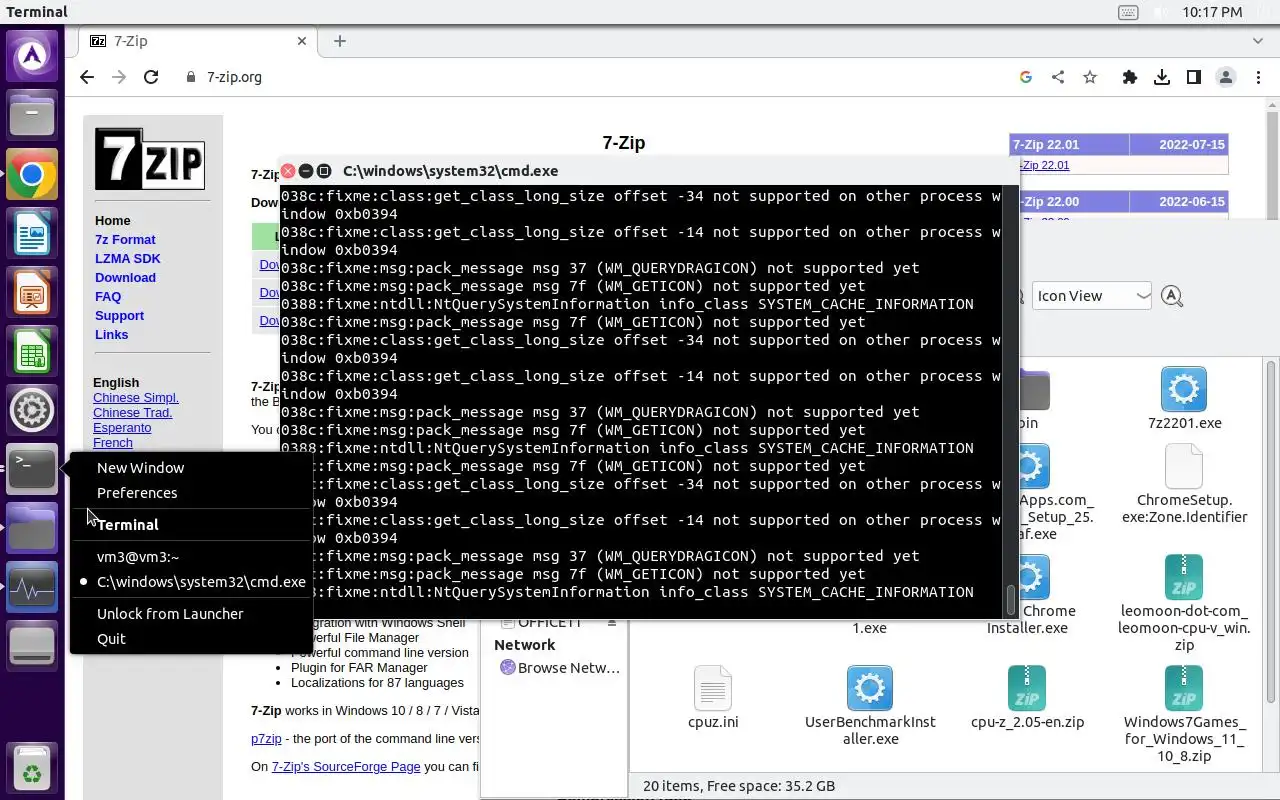Click the cmd.exe window vertical scrollbar

point(1010,400)
